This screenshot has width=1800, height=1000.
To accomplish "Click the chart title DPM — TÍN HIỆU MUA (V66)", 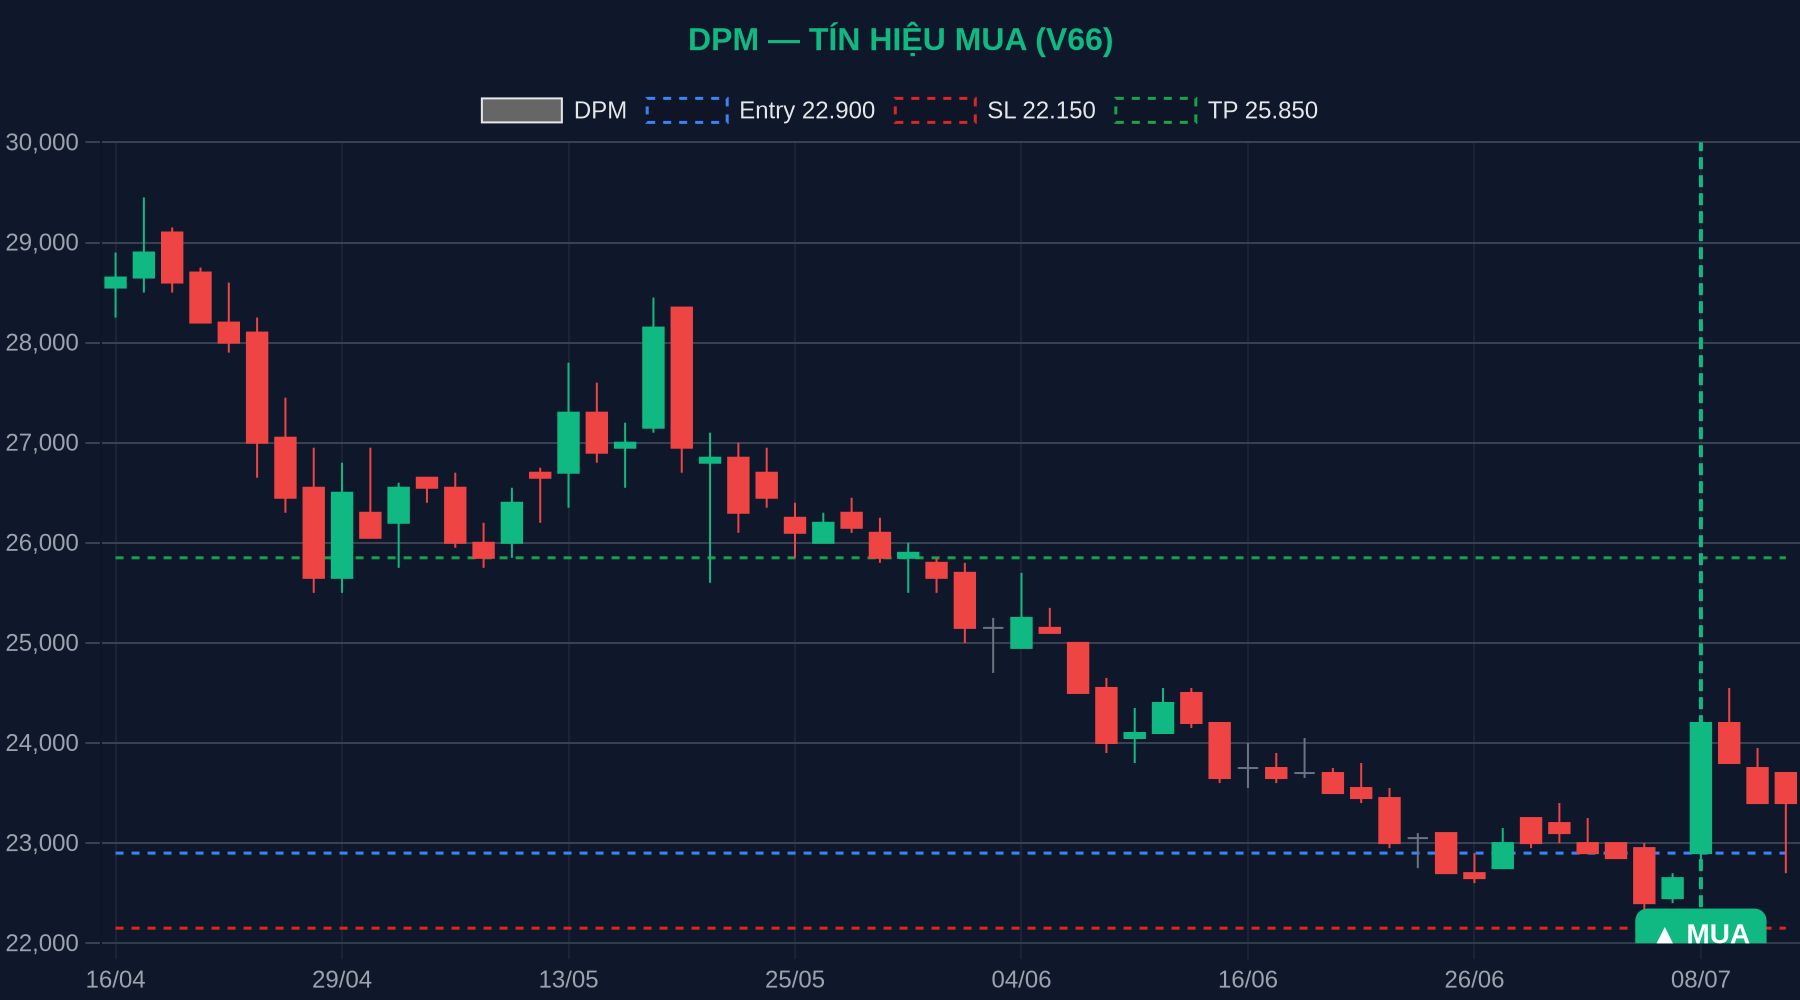I will (x=900, y=40).
